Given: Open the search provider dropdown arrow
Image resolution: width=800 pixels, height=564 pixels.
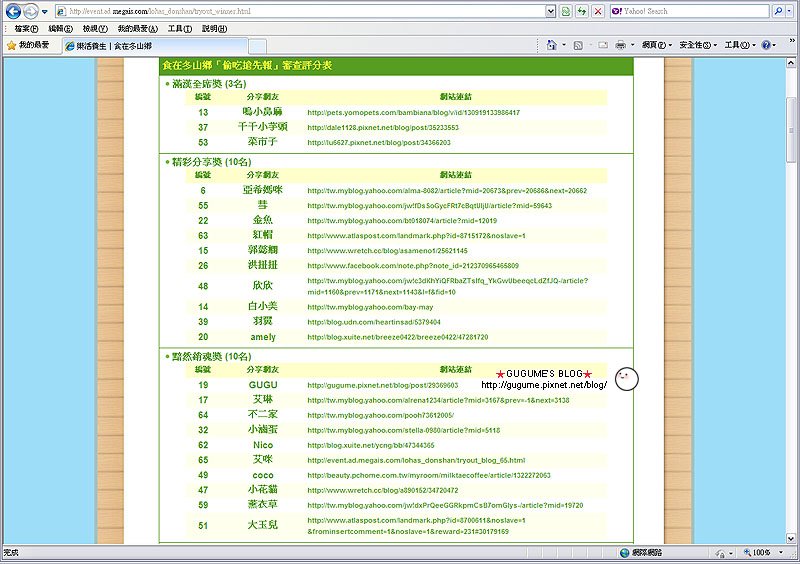Looking at the screenshot, I should click(788, 11).
